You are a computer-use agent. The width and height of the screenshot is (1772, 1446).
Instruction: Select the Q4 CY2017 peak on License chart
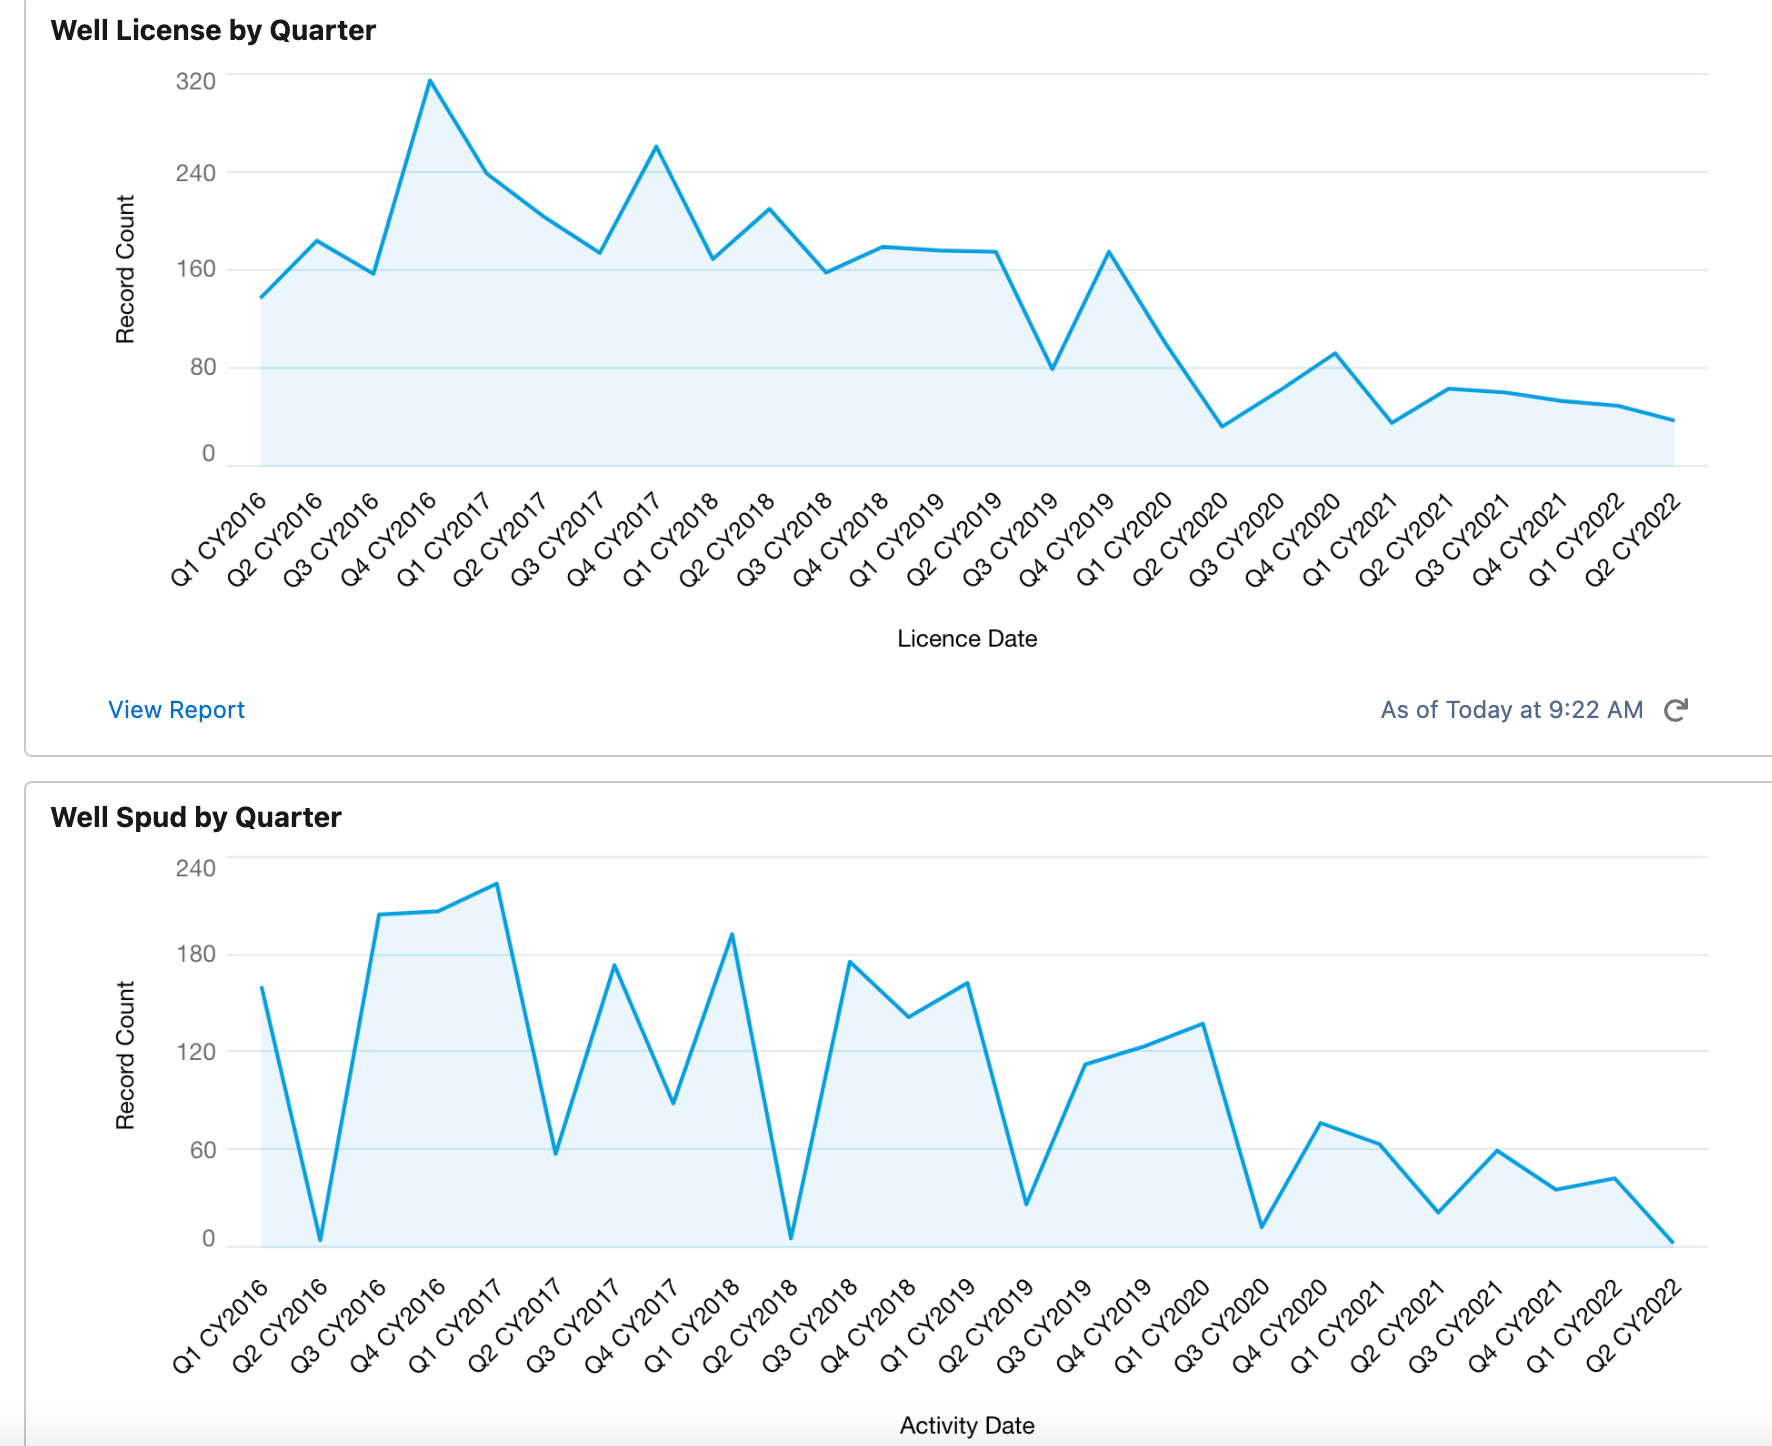coord(656,147)
